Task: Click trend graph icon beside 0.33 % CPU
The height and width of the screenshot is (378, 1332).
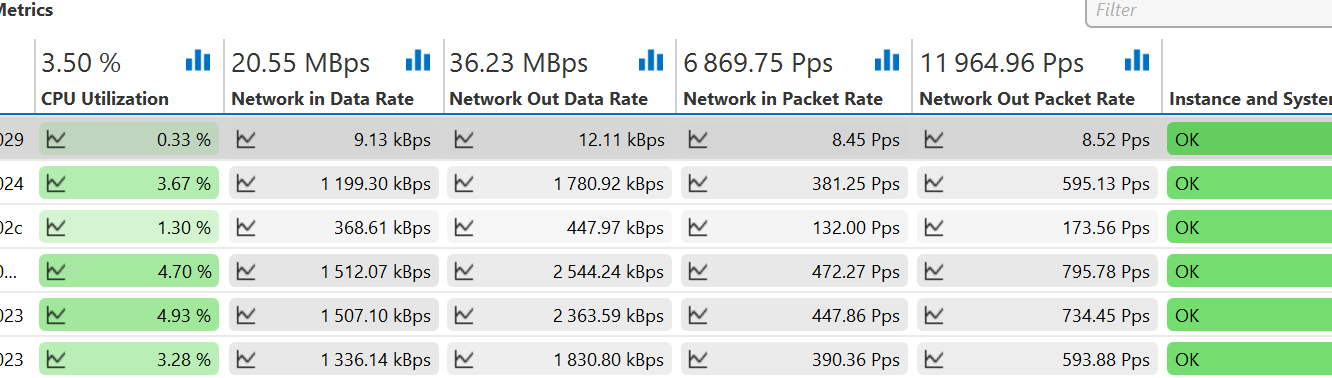Action: pyautogui.click(x=56, y=140)
